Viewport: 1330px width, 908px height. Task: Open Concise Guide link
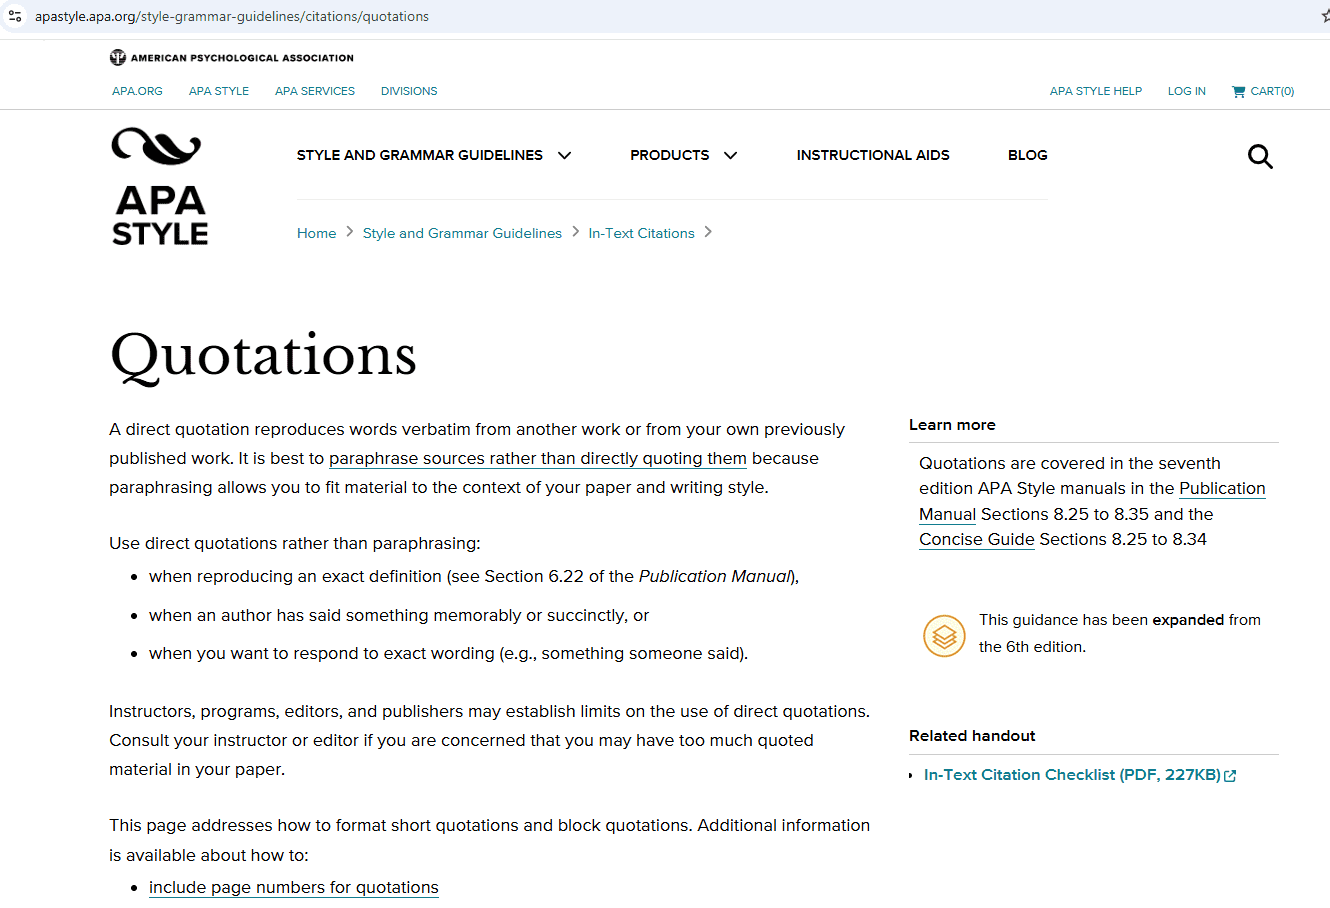[x=977, y=540]
